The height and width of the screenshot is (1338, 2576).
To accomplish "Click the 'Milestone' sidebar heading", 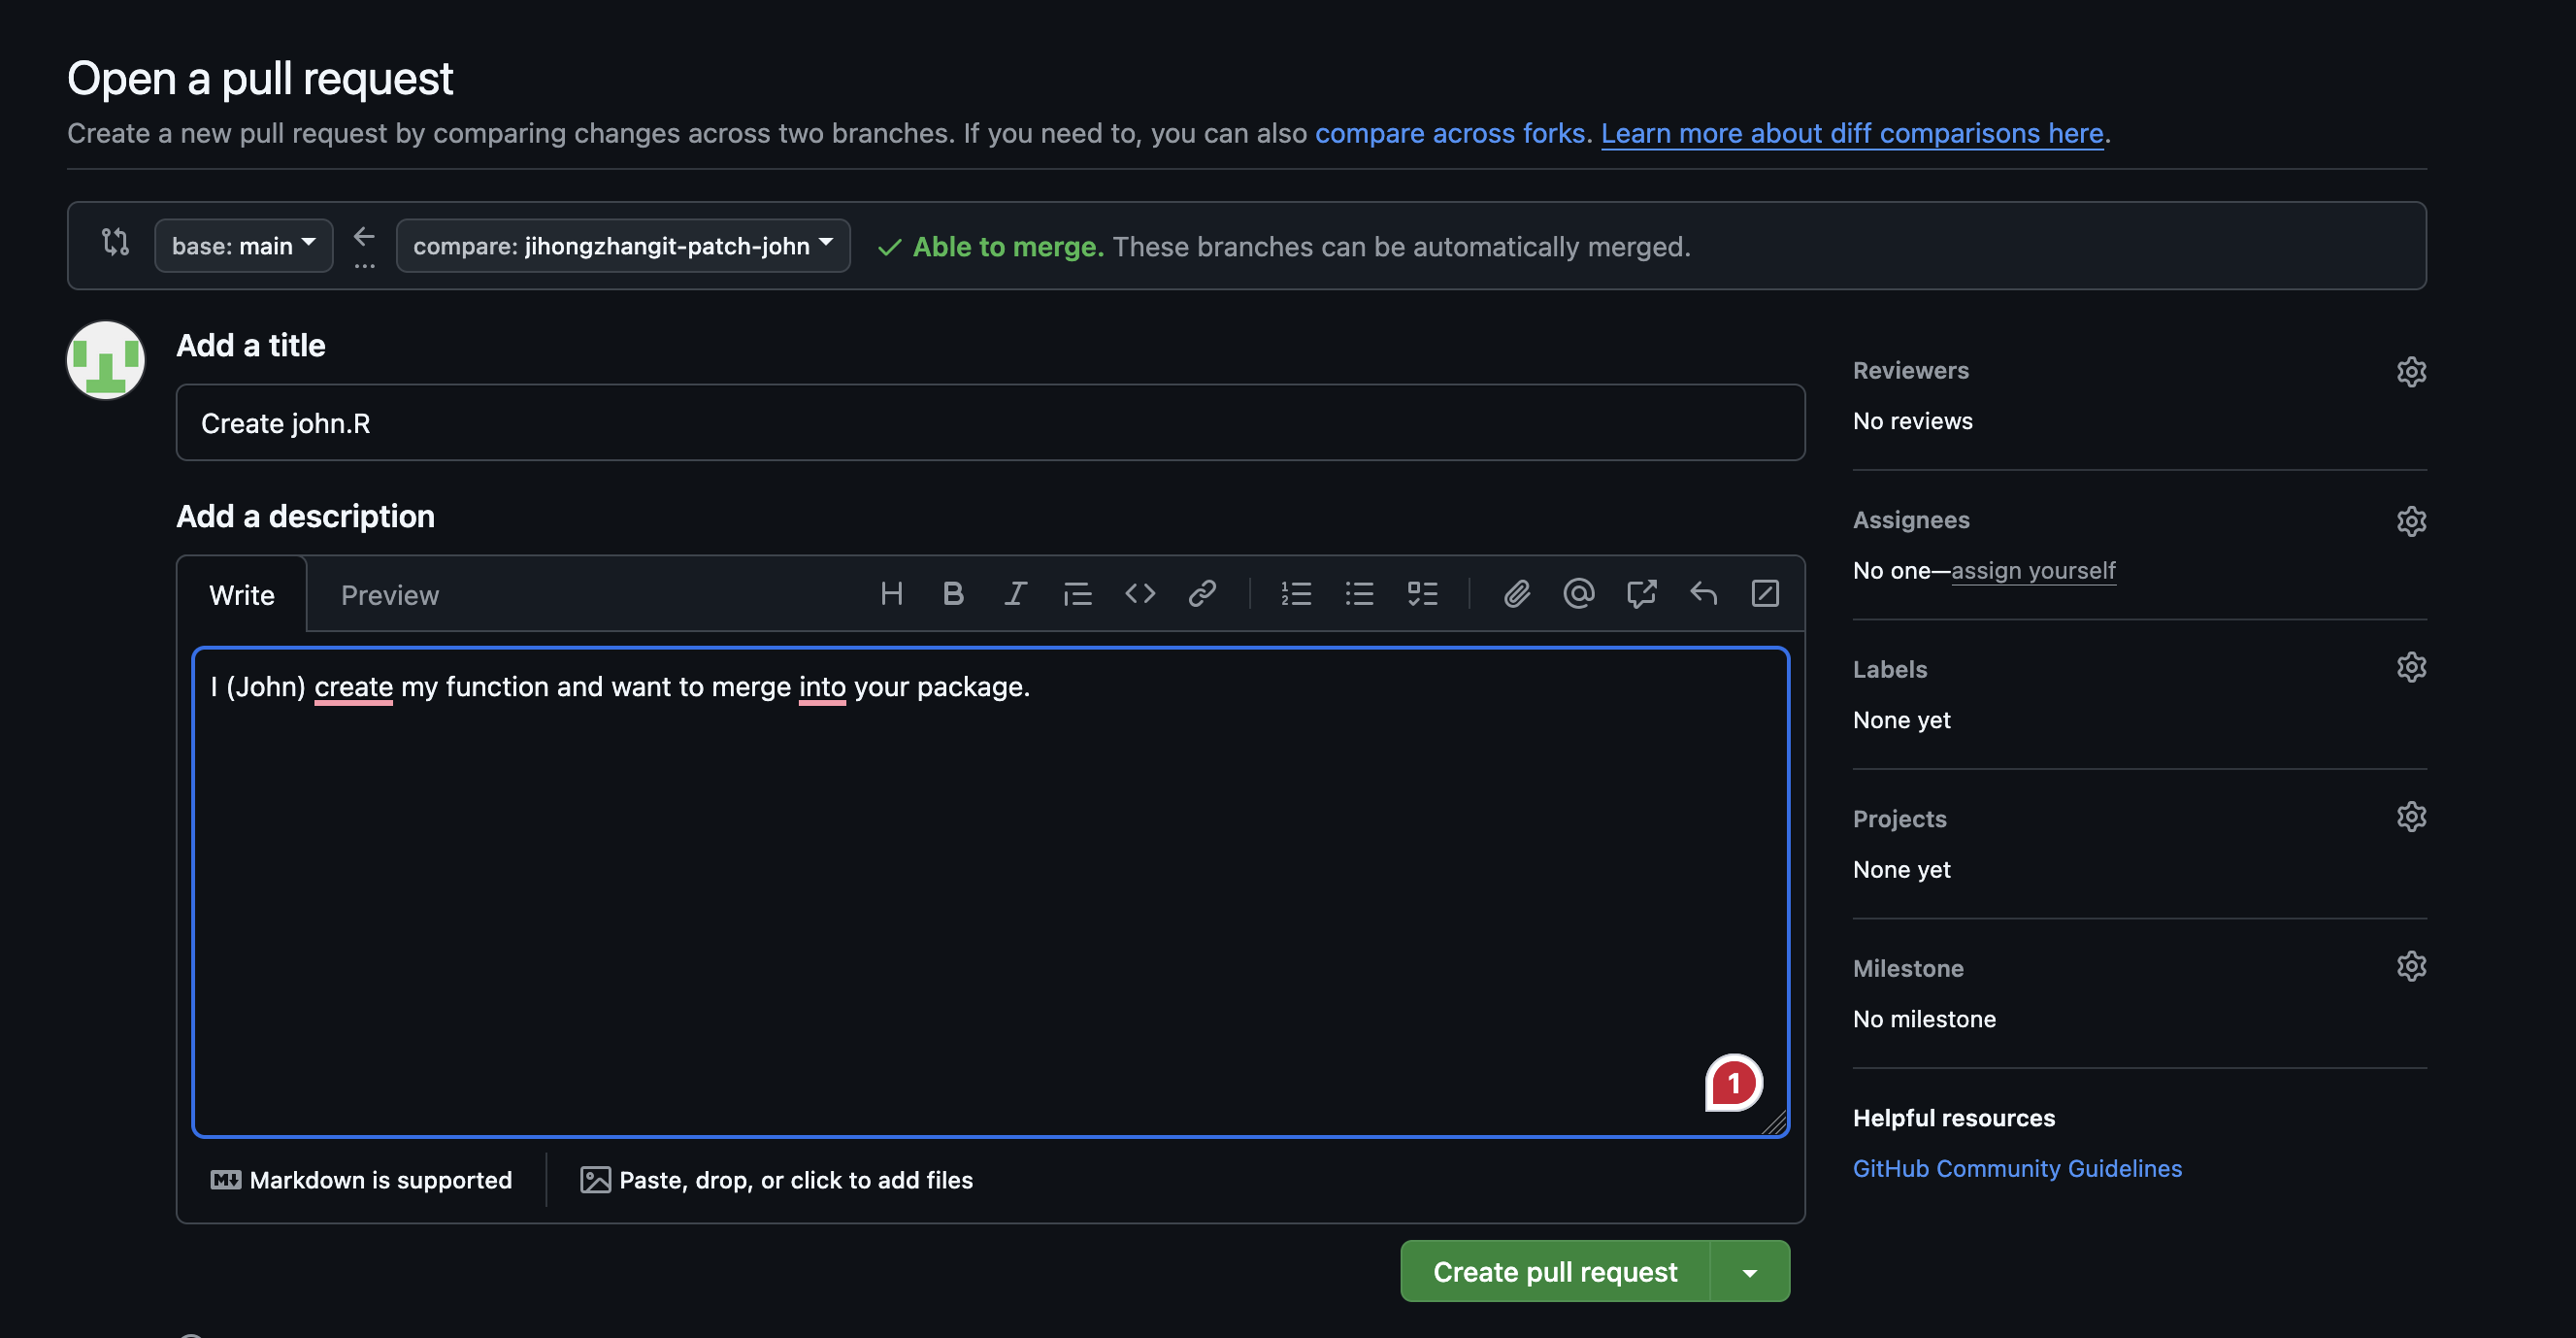I will pyautogui.click(x=1908, y=969).
